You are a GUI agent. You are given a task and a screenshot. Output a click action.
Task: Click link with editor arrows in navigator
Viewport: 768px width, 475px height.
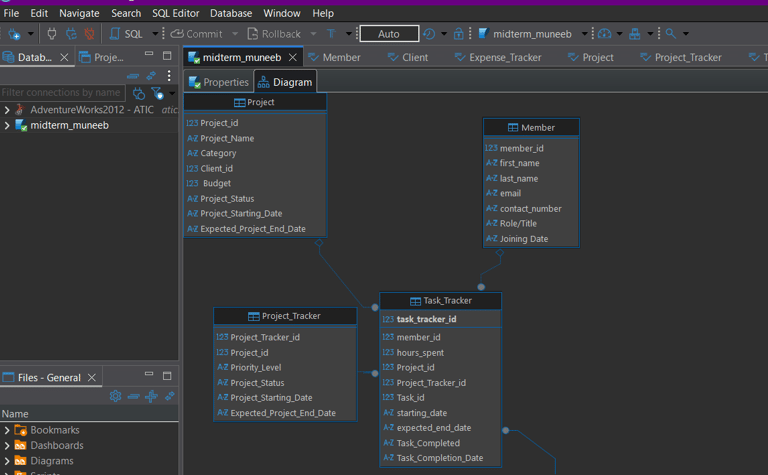pos(151,76)
